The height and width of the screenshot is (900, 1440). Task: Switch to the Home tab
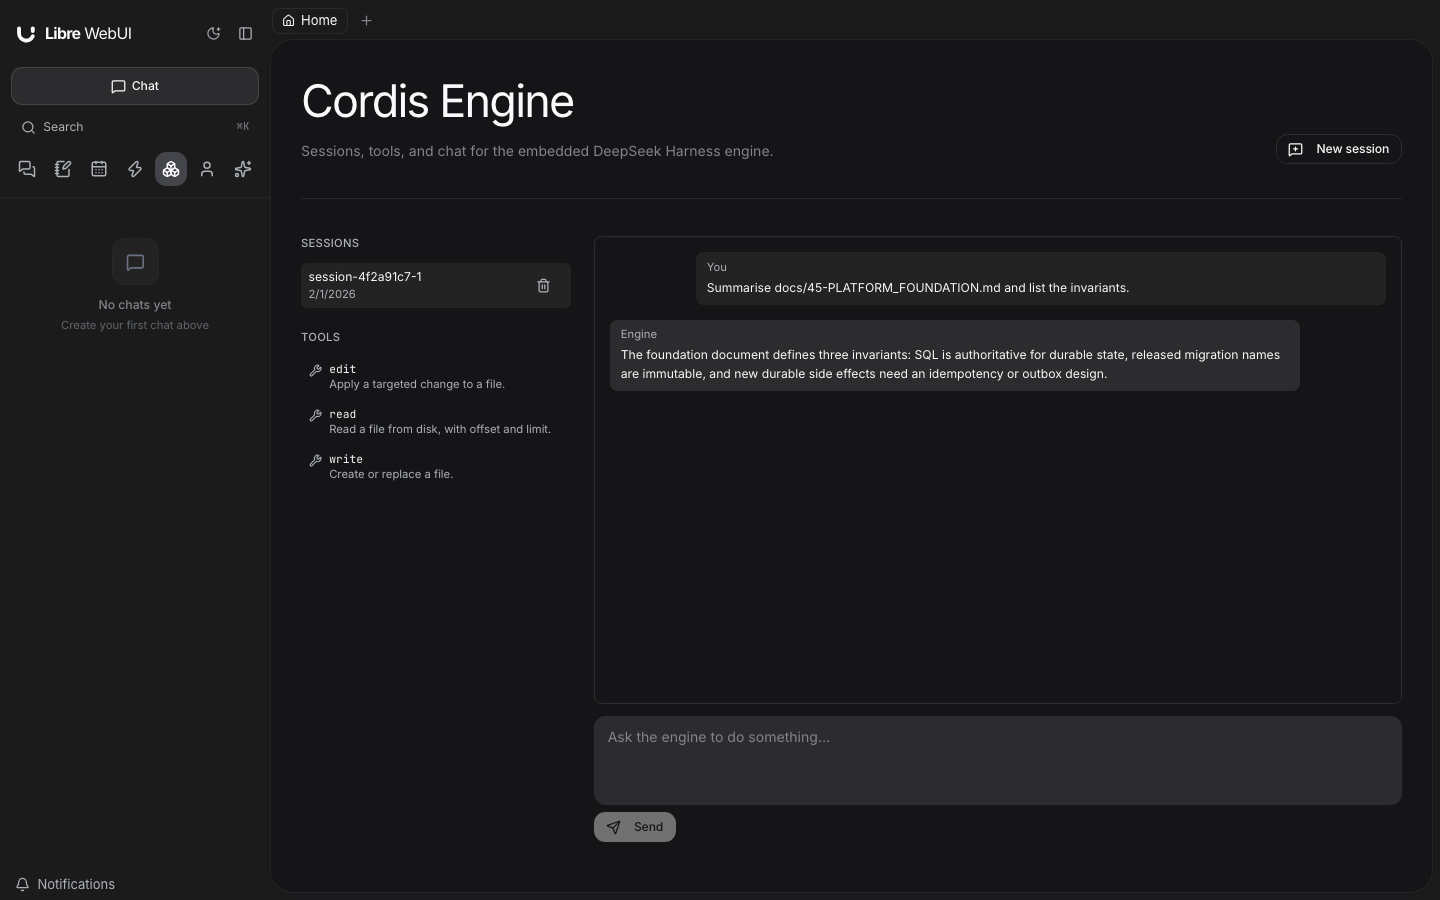pos(310,20)
